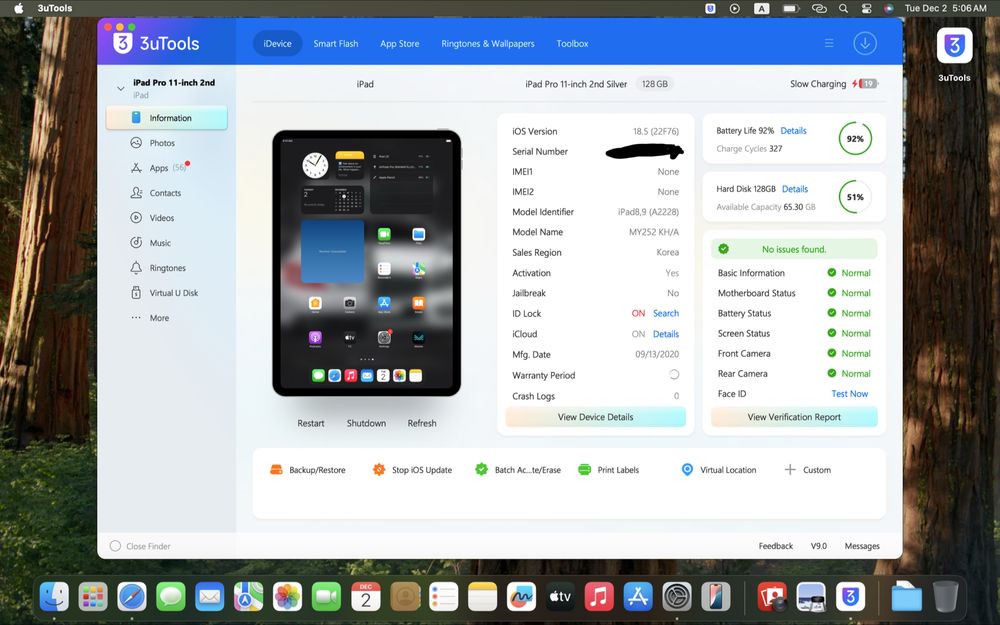The width and height of the screenshot is (1000, 625).
Task: Click the Feedback link
Action: click(x=776, y=546)
